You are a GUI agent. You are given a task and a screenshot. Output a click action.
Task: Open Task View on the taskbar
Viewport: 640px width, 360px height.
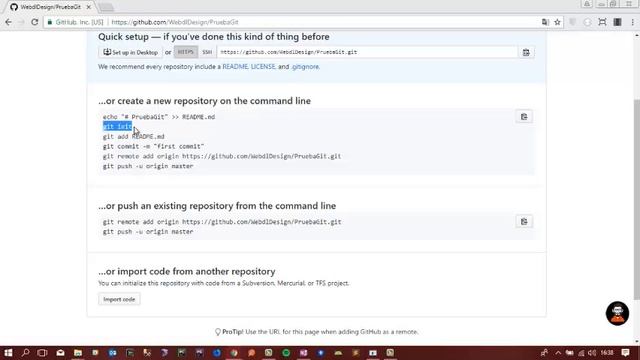pos(42,353)
